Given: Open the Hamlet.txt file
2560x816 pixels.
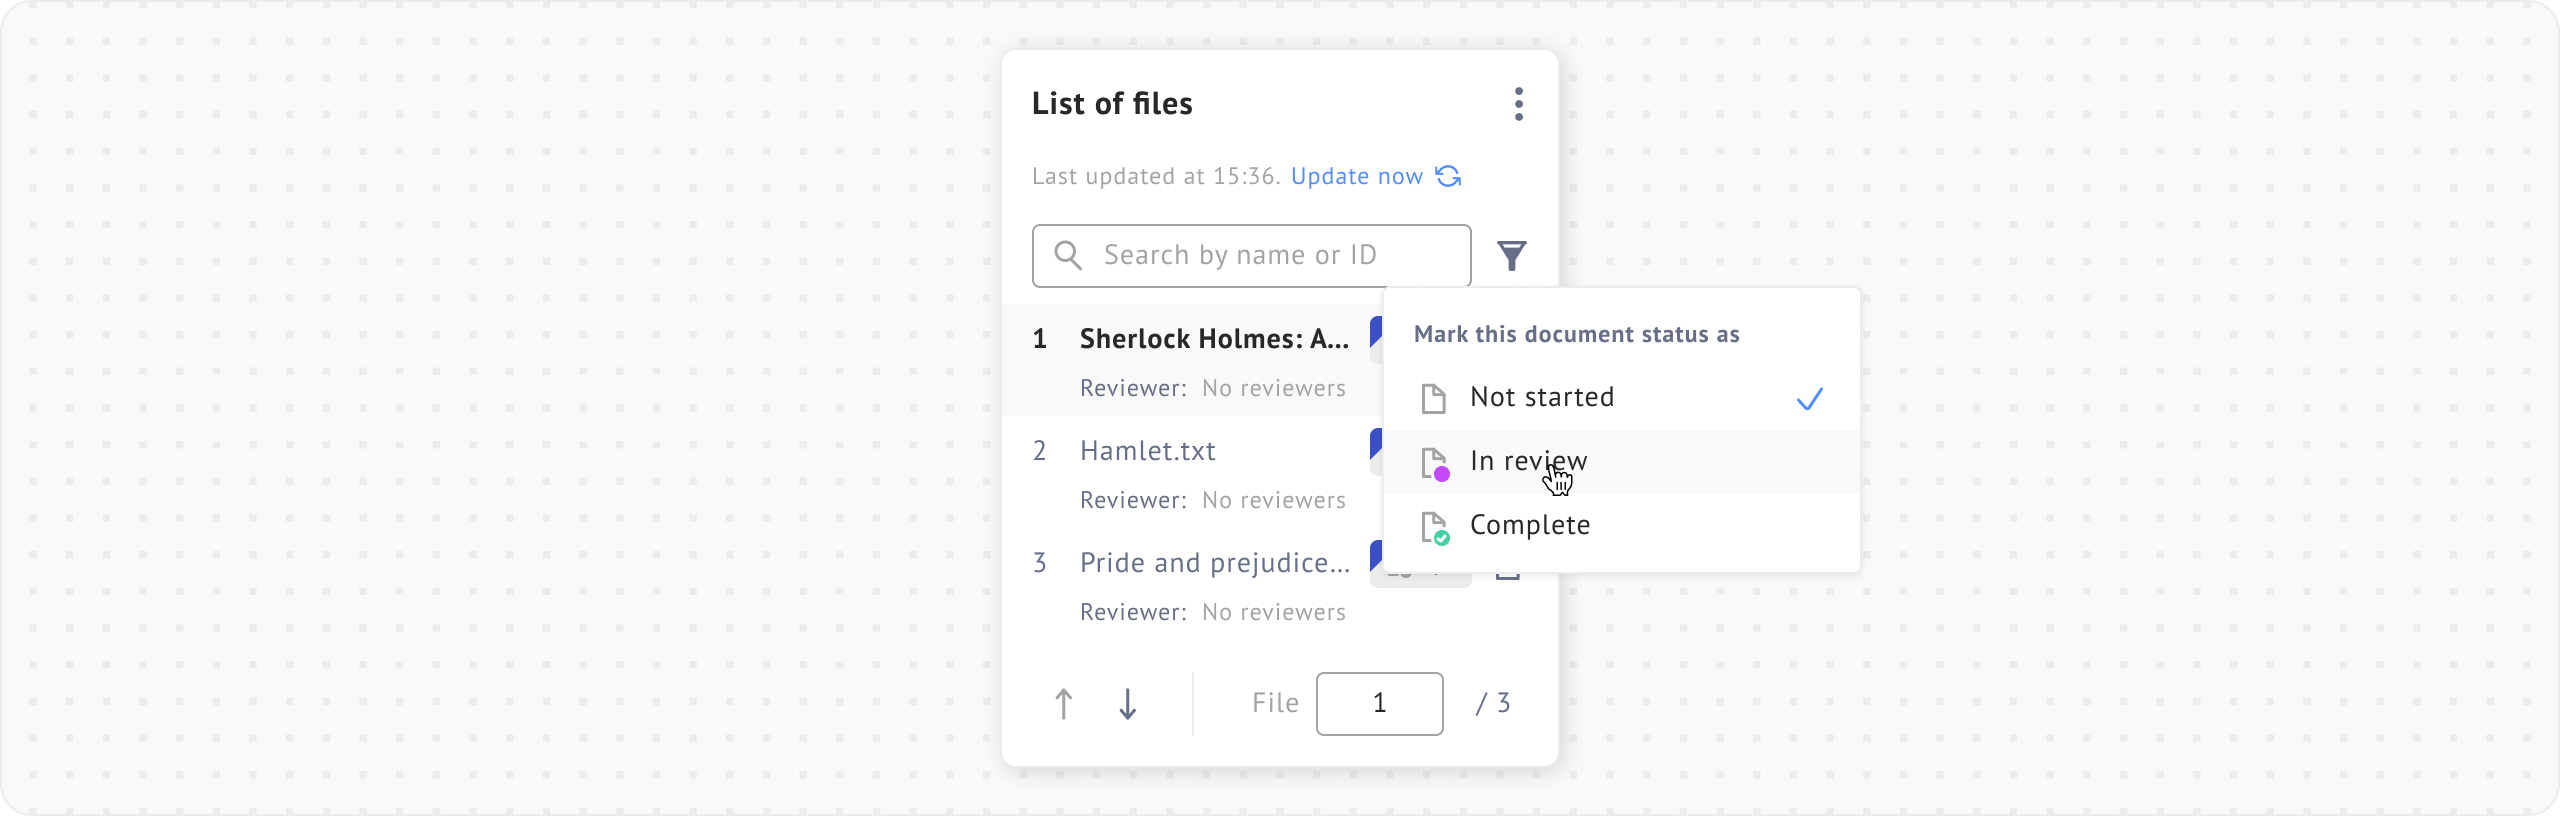Looking at the screenshot, I should click(1147, 451).
